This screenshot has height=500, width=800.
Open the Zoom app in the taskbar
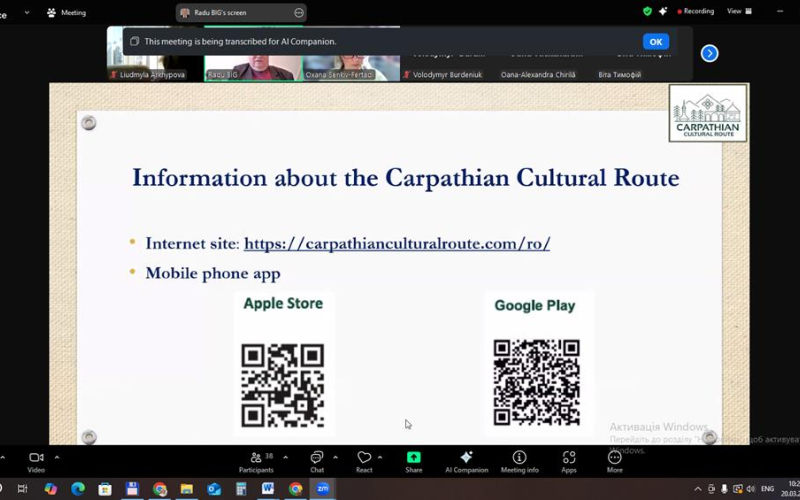coord(322,489)
